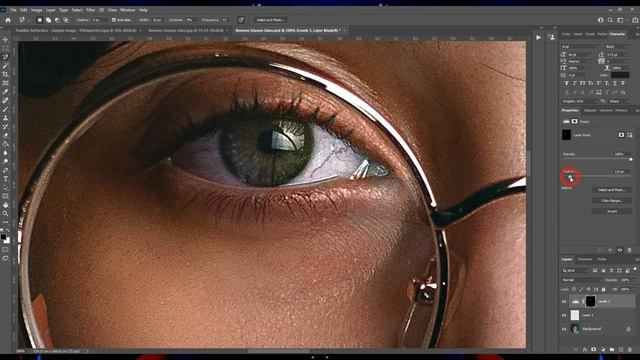Viewport: 640px width, 360px height.
Task: Open the font size dropdown
Action: tap(580, 54)
